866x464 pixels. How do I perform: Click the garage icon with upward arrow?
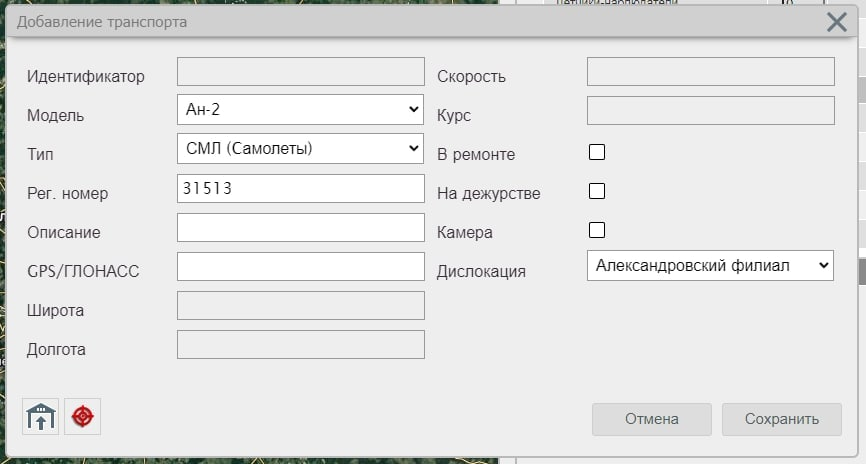coord(41,416)
